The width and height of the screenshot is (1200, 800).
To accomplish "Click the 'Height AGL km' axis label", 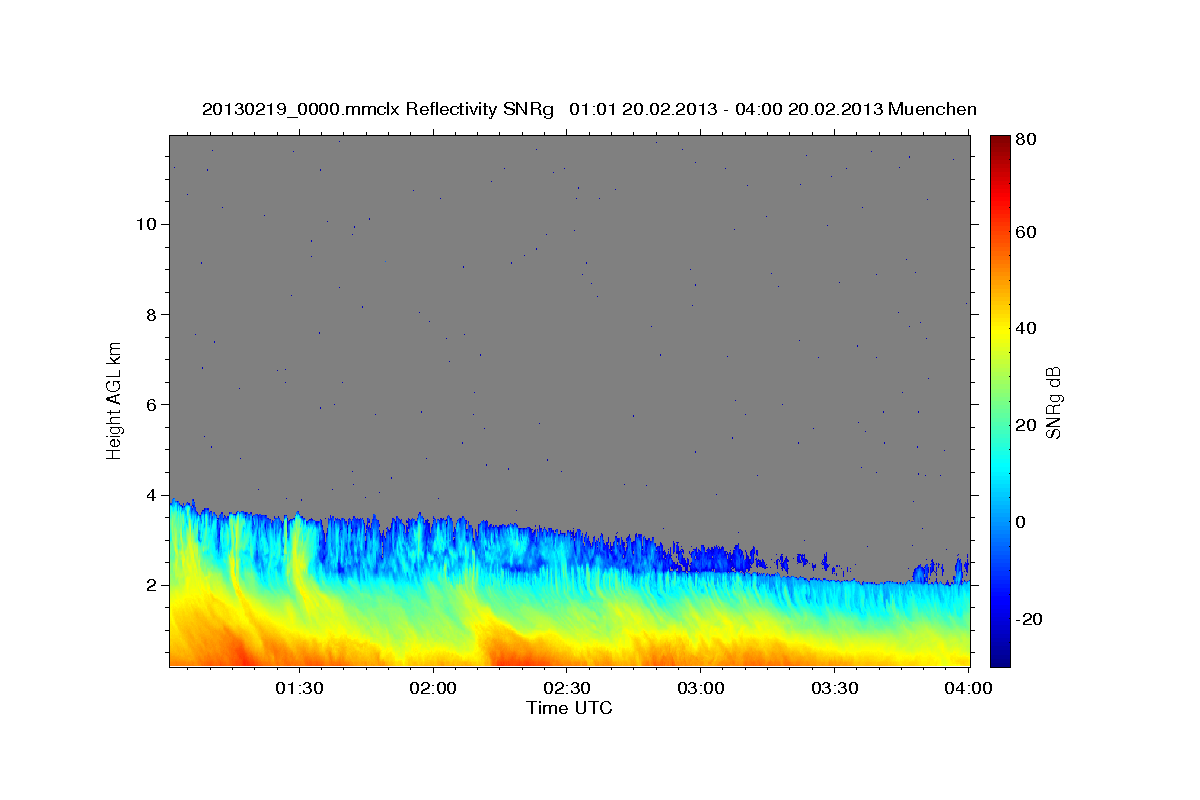I will [115, 399].
